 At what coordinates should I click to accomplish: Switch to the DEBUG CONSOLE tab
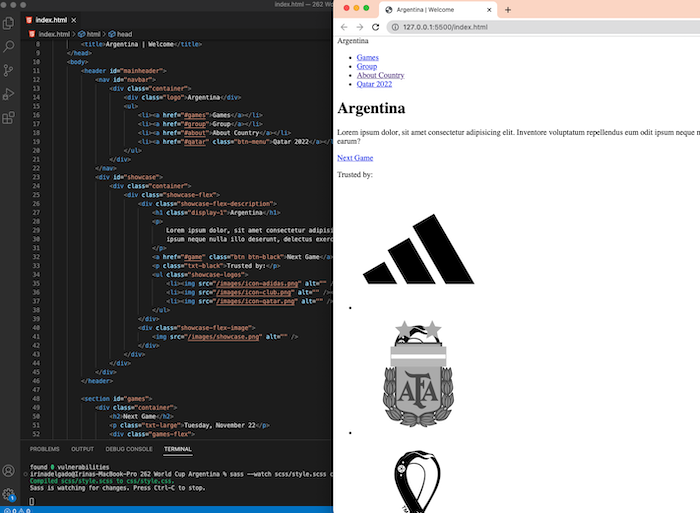(129, 449)
